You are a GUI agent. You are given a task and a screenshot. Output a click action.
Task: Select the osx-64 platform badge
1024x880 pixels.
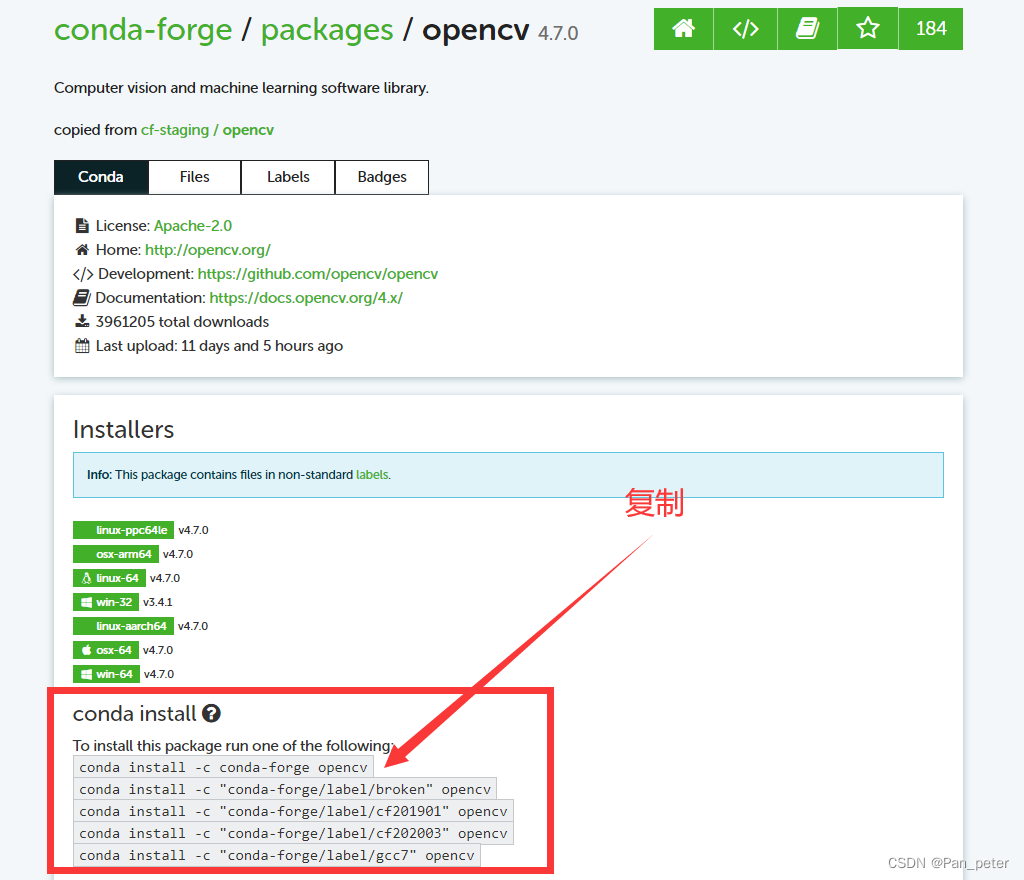coord(106,650)
